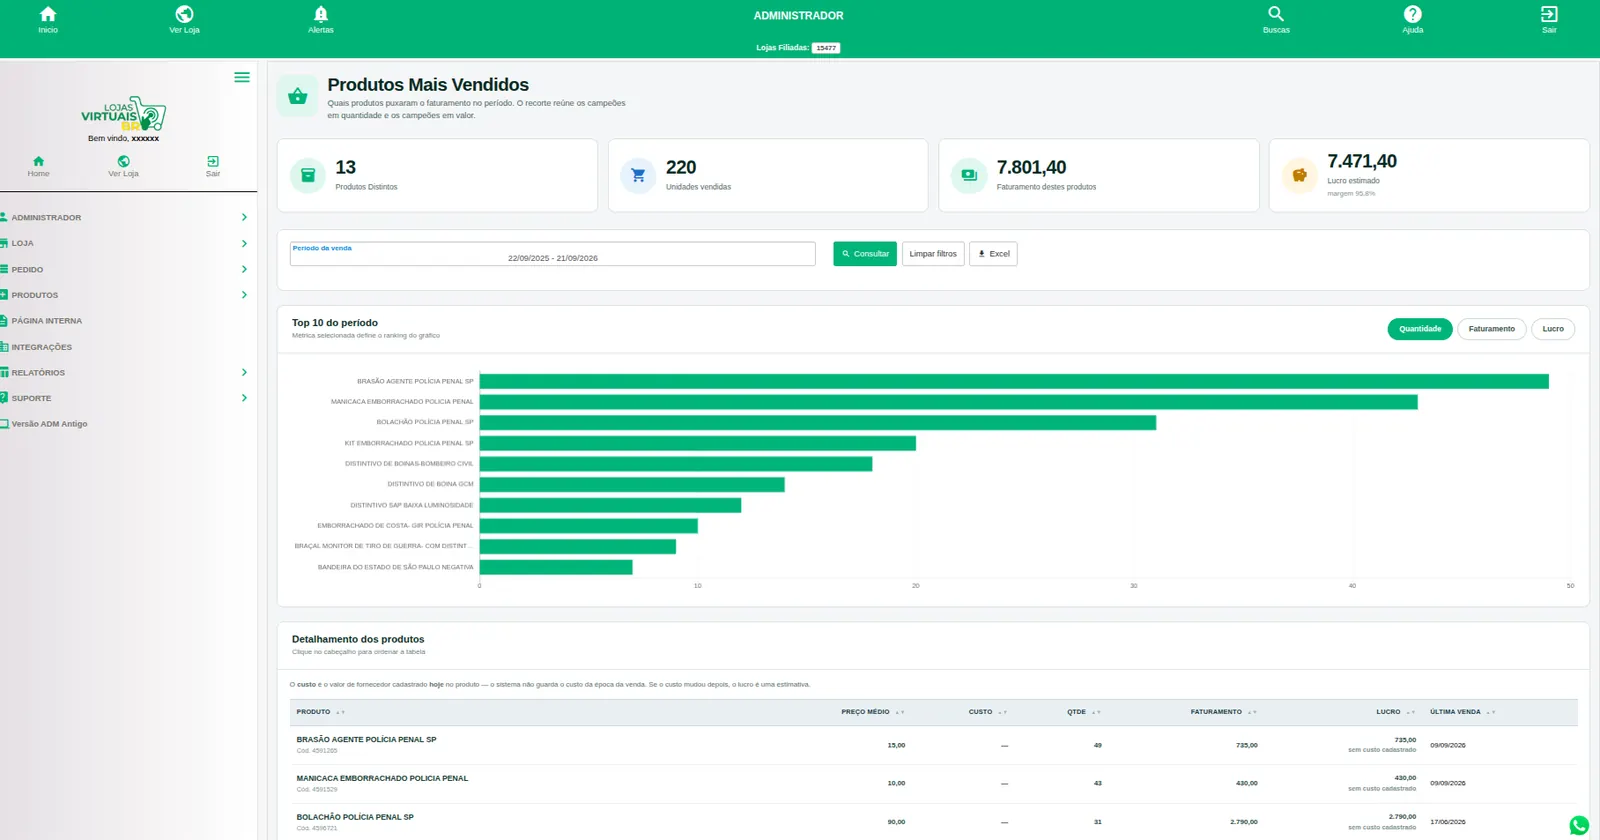Select the Quantidade metric toggle
Image resolution: width=1600 pixels, height=840 pixels.
pyautogui.click(x=1420, y=329)
